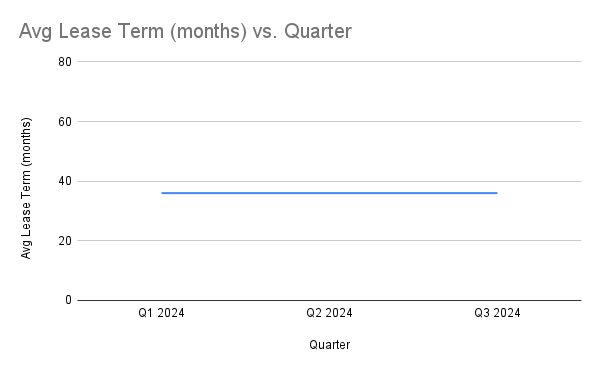Click the y-axis tick label 20
Image resolution: width=600 pixels, height=371 pixels.
[x=65, y=241]
